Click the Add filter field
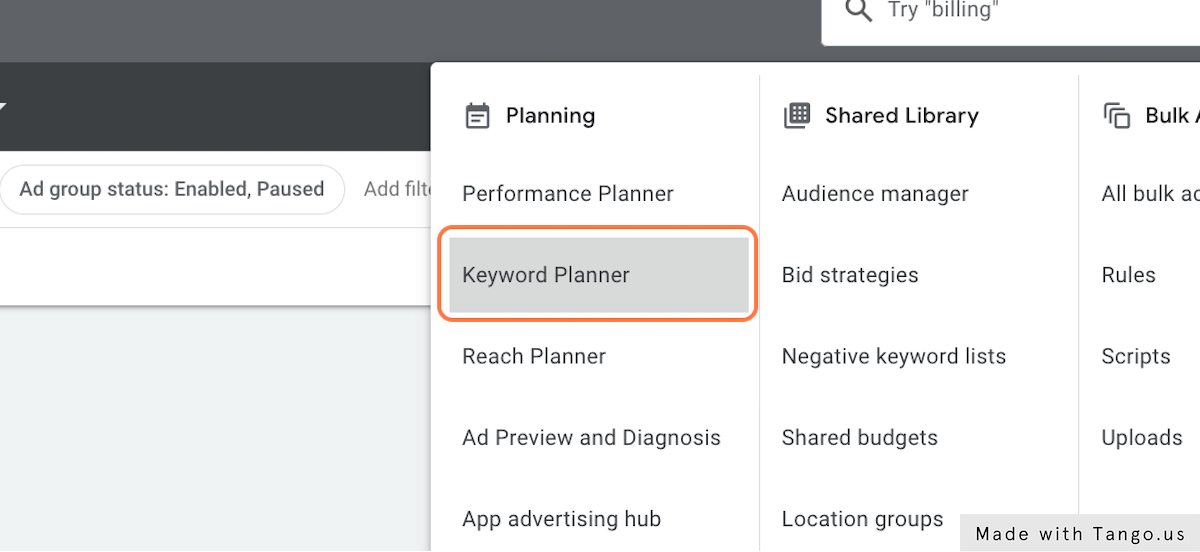The height and width of the screenshot is (552, 1200). point(396,189)
